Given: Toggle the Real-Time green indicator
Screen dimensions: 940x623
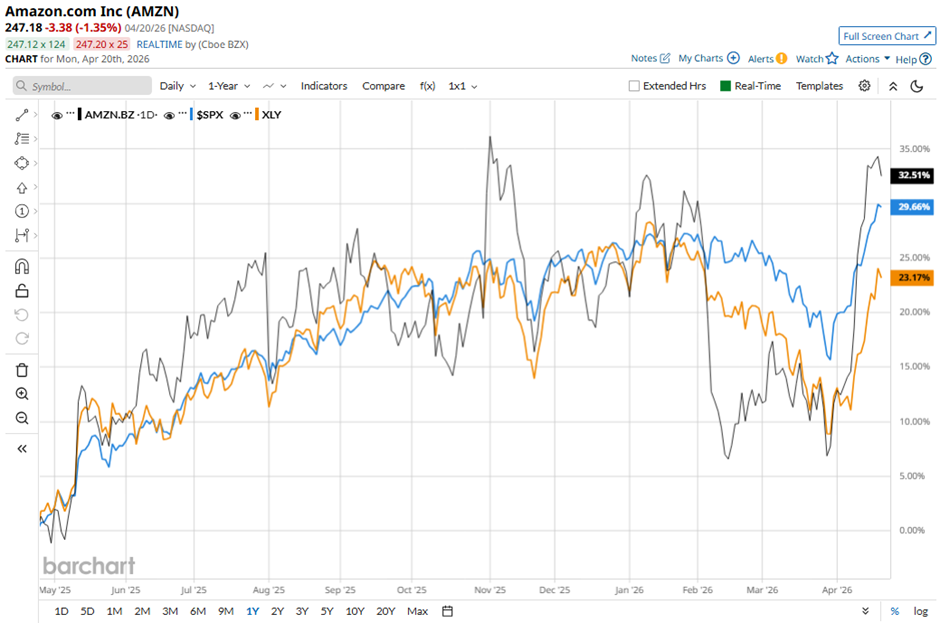Looking at the screenshot, I should coord(725,86).
